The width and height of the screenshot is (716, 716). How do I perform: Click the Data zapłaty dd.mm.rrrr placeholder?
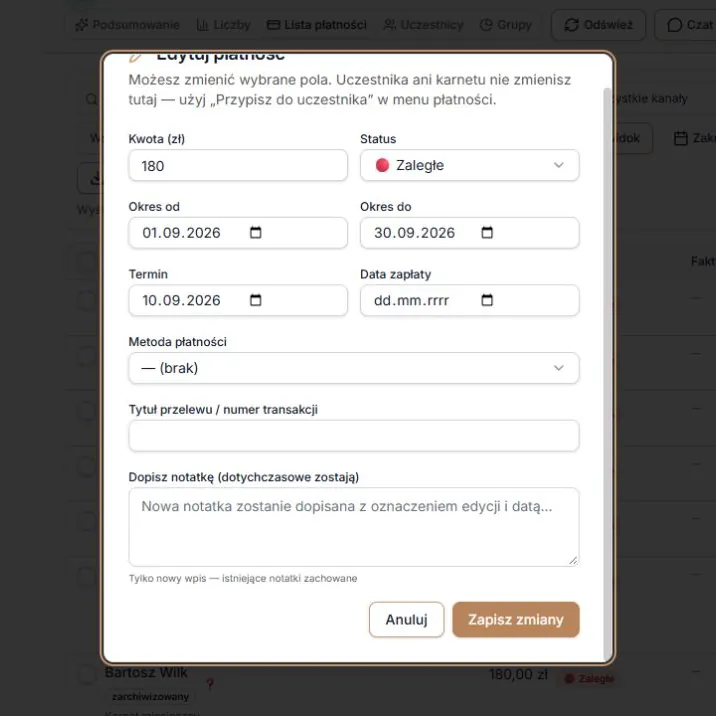[x=411, y=300]
